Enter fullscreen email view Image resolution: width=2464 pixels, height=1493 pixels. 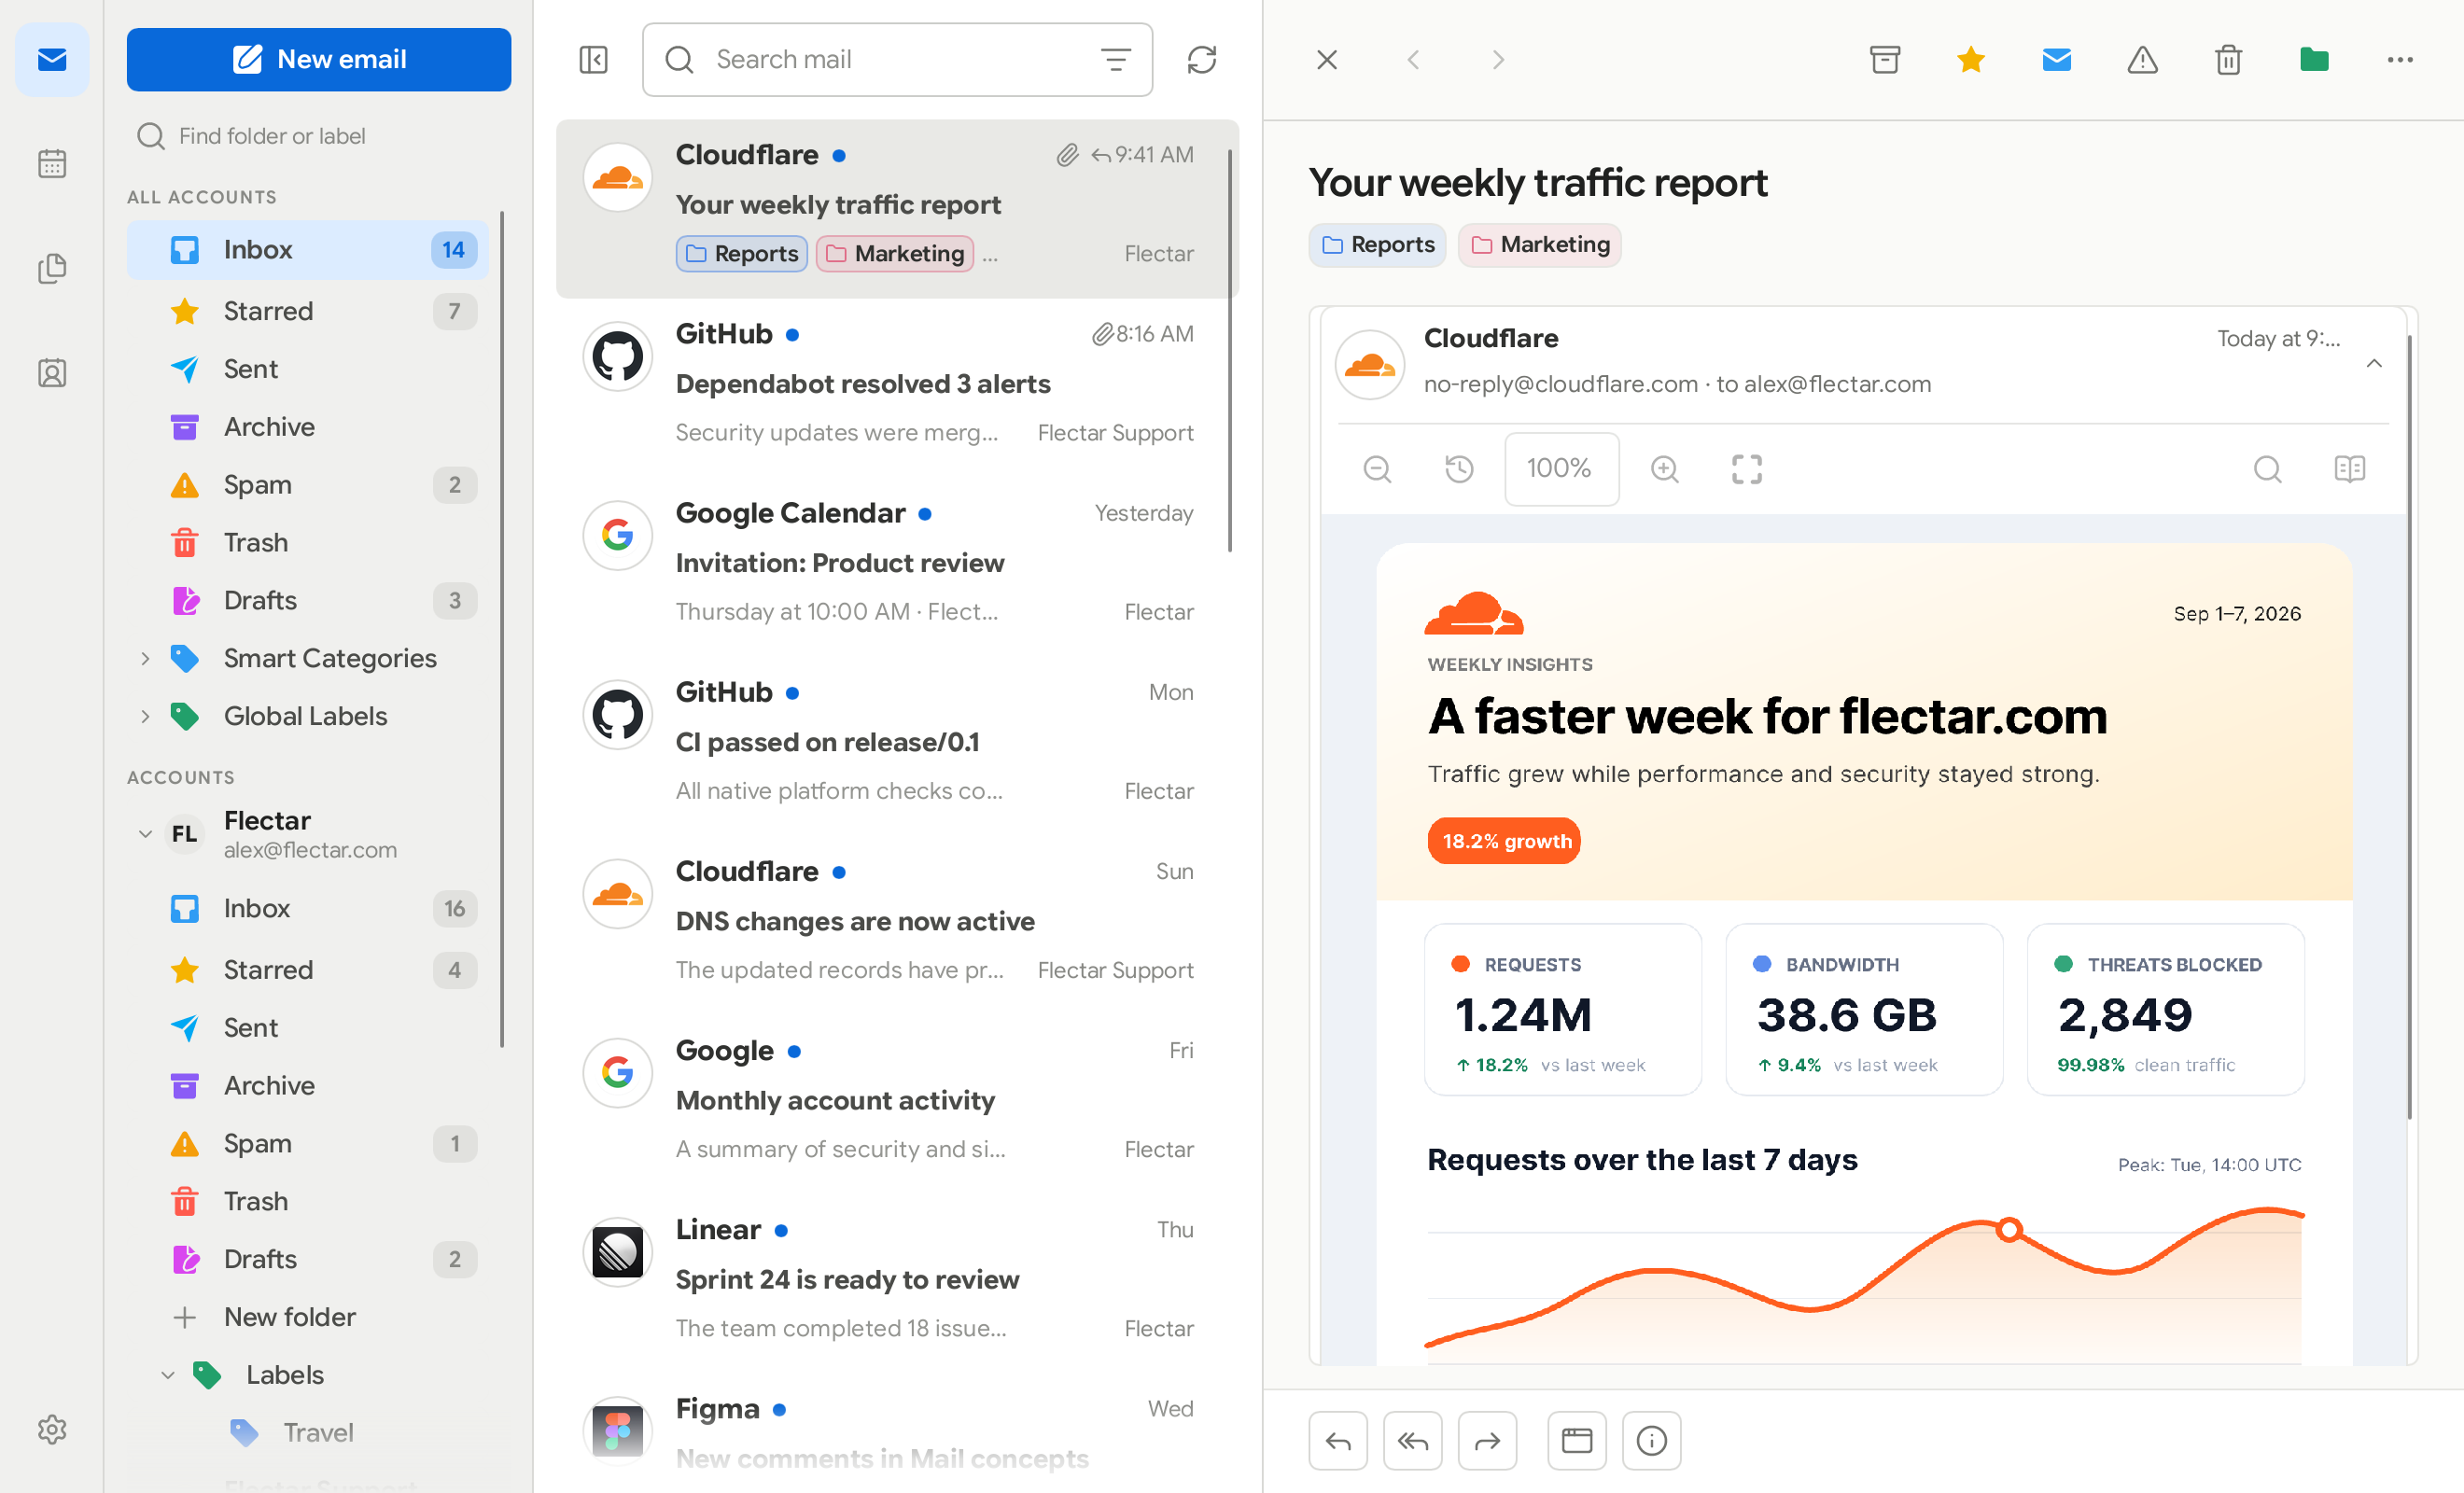tap(1747, 469)
